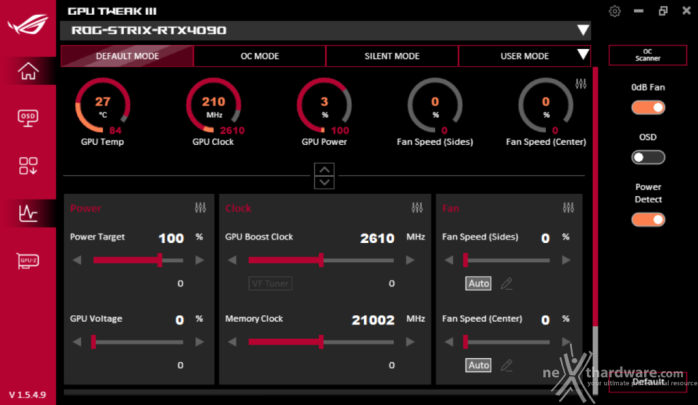
Task: Decrease Fan Speed (Center) with left arrow
Action: (x=449, y=342)
